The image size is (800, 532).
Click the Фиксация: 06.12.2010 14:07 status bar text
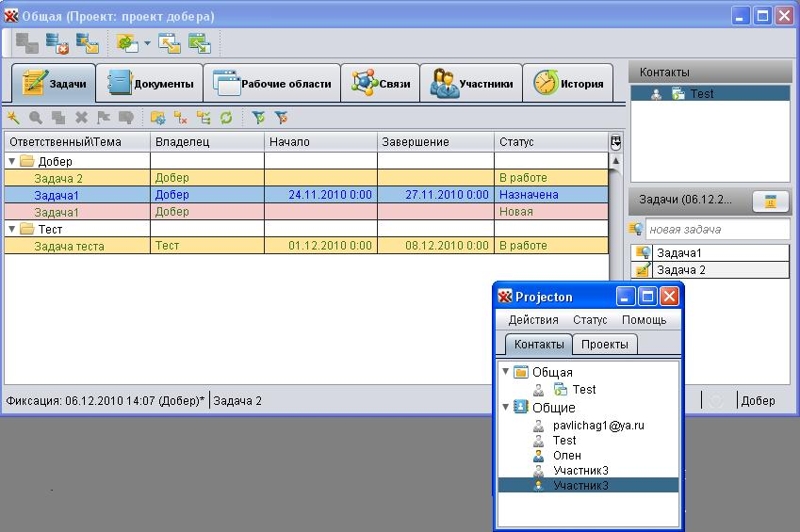(x=105, y=401)
